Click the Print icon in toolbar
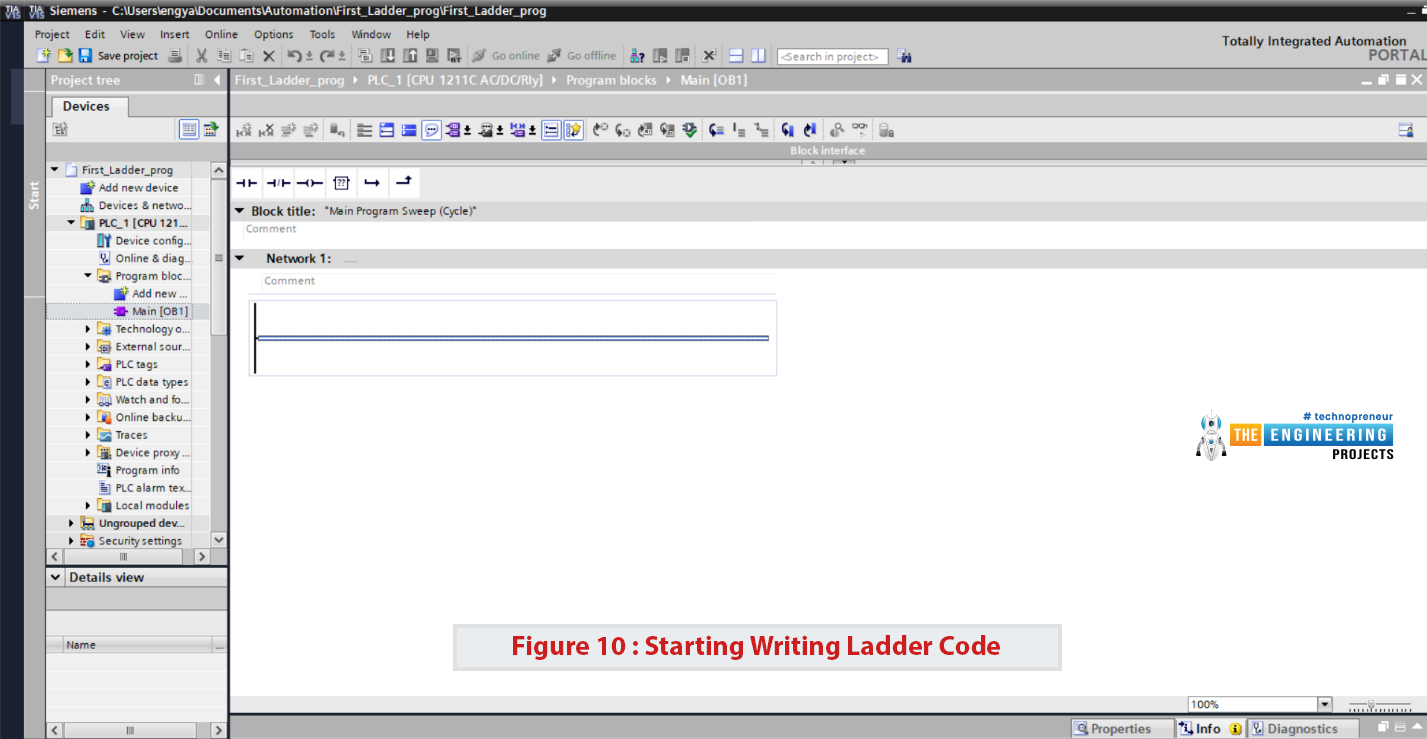The width and height of the screenshot is (1427, 739). [x=176, y=56]
